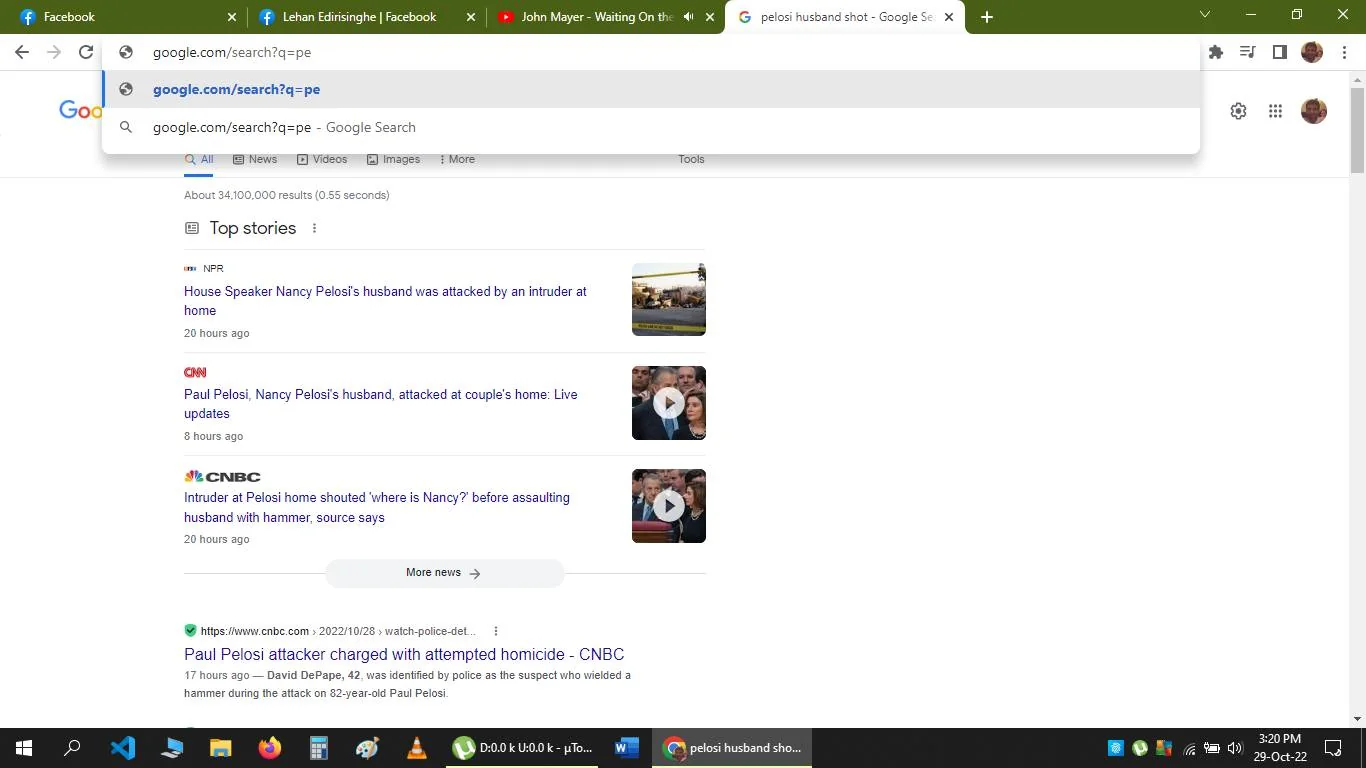Open CNN Paul Pelosi live updates story
Image resolution: width=1366 pixels, height=768 pixels.
381,404
